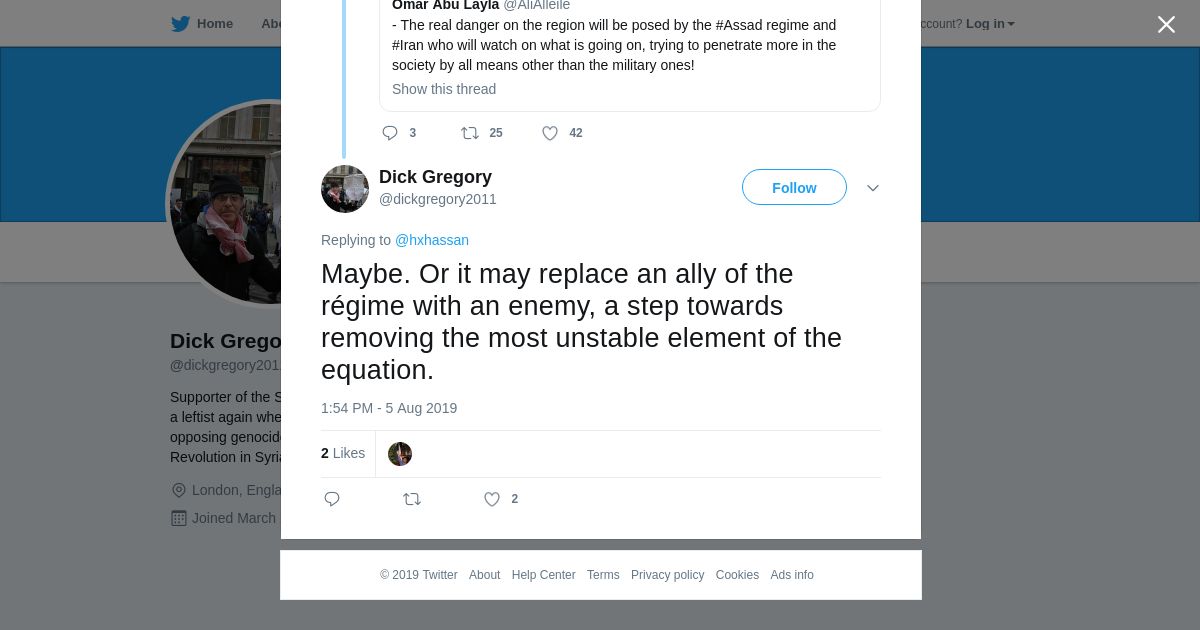Open the Help Center footer link
Image resolution: width=1200 pixels, height=630 pixels.
543,575
